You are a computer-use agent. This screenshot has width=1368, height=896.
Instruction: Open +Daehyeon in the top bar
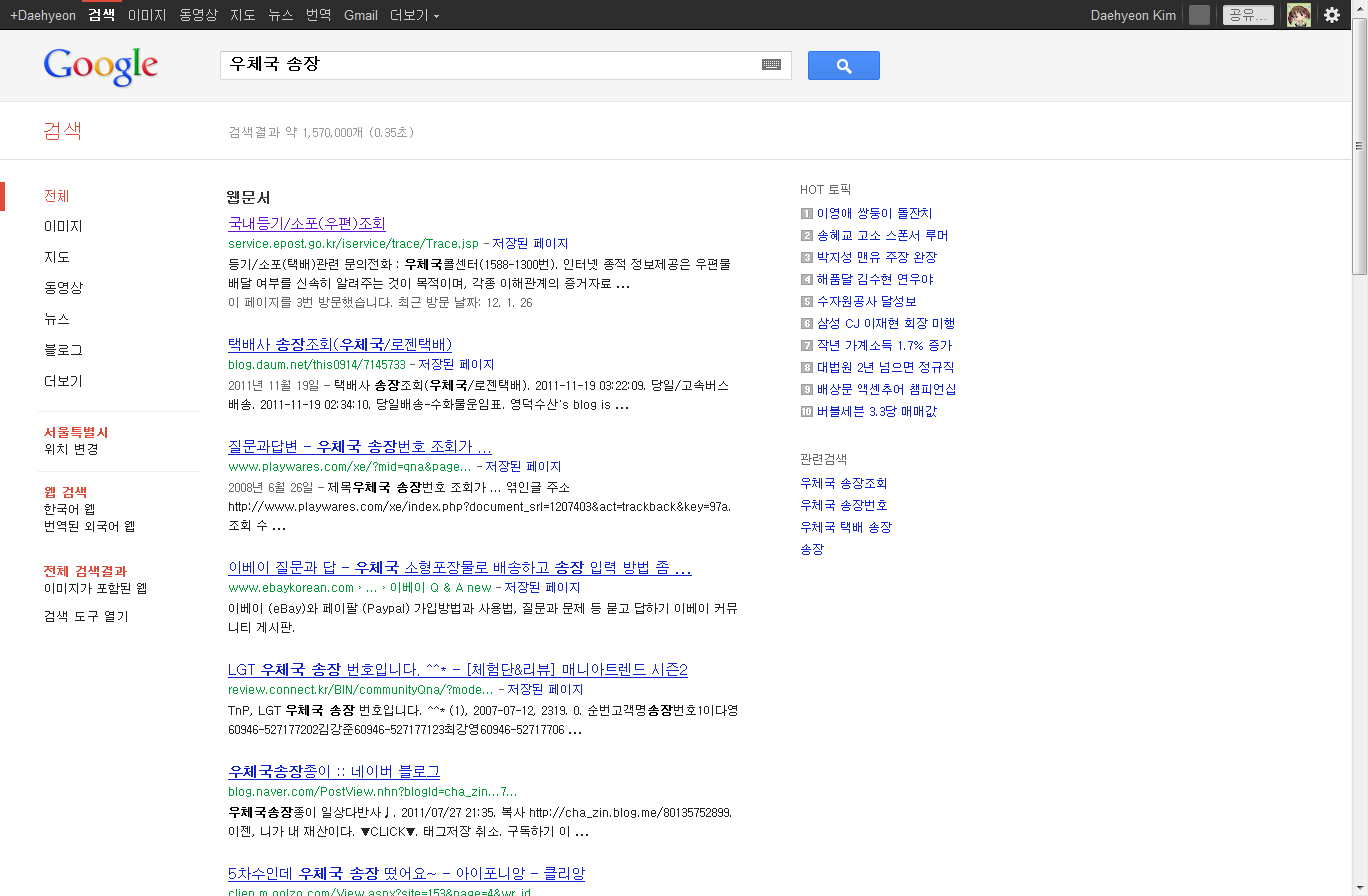pos(43,15)
